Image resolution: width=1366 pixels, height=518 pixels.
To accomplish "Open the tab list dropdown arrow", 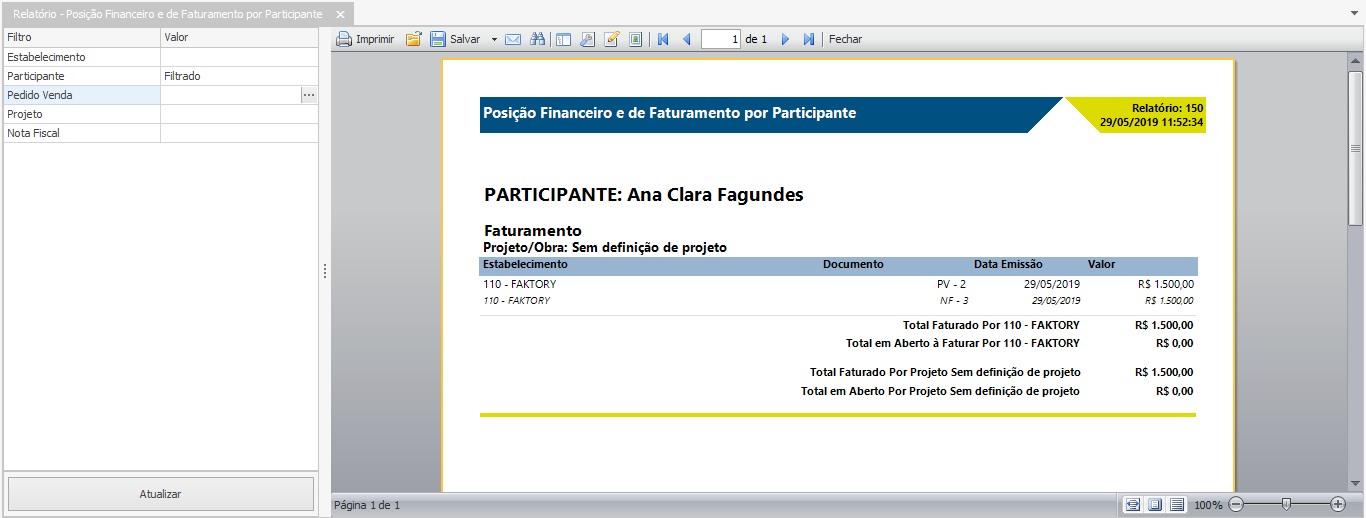I will pyautogui.click(x=1353, y=13).
